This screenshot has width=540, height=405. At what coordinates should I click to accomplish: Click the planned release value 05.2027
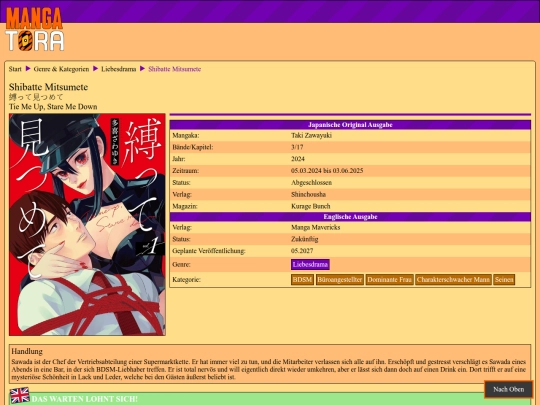coord(302,251)
